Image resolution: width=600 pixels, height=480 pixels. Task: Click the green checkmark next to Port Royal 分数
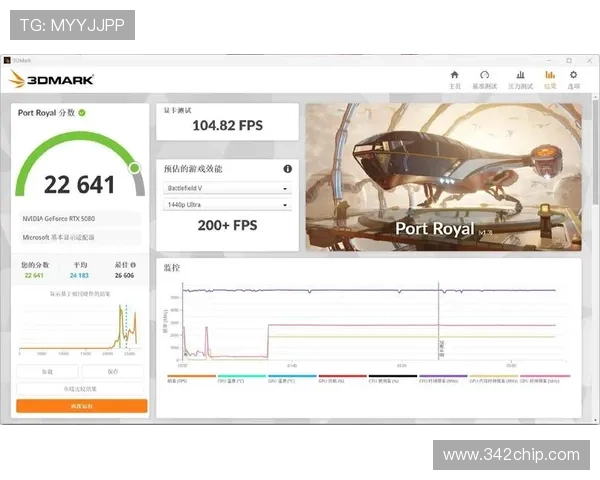click(82, 113)
